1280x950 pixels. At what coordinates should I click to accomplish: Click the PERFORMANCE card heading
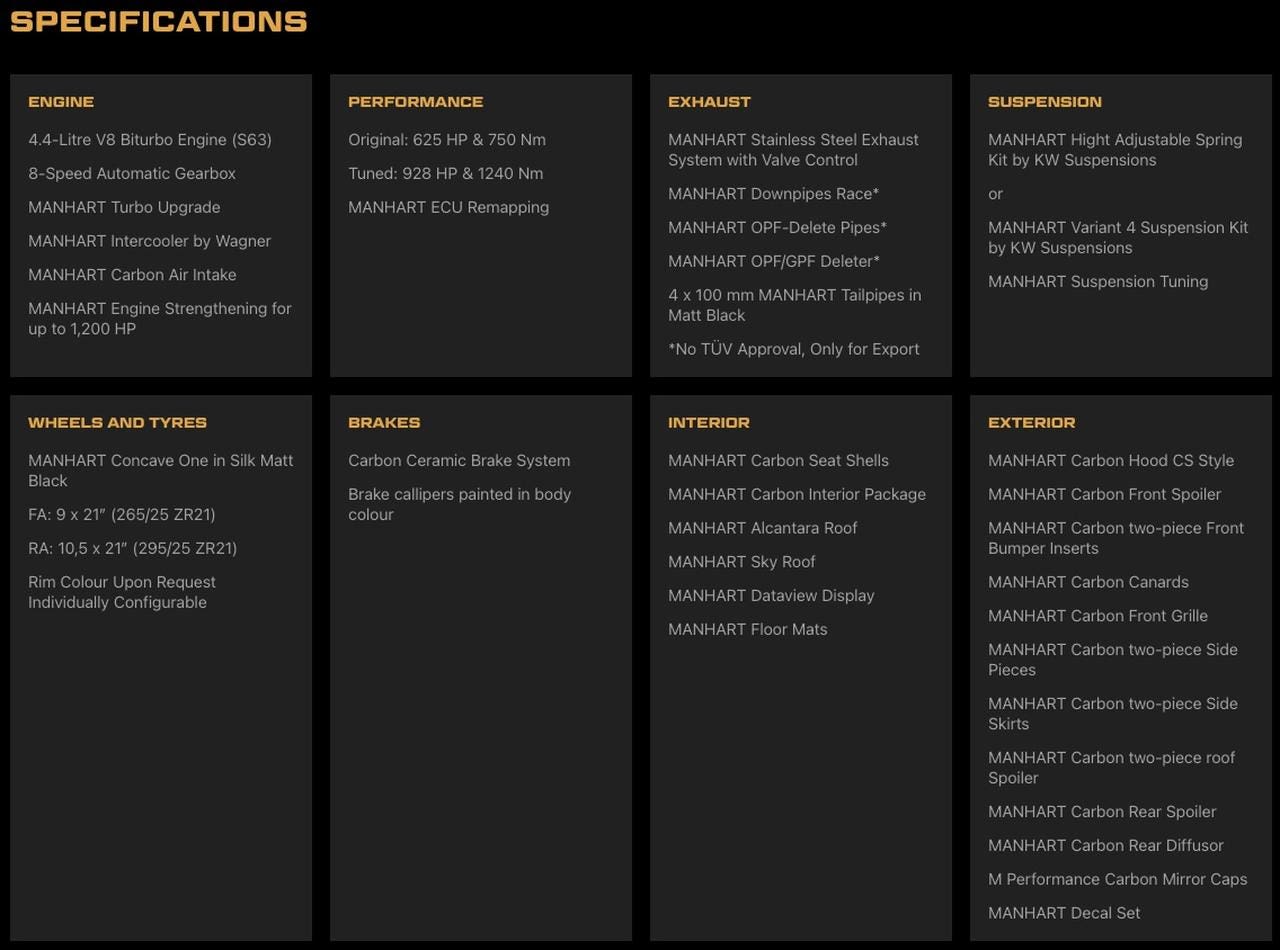[416, 102]
